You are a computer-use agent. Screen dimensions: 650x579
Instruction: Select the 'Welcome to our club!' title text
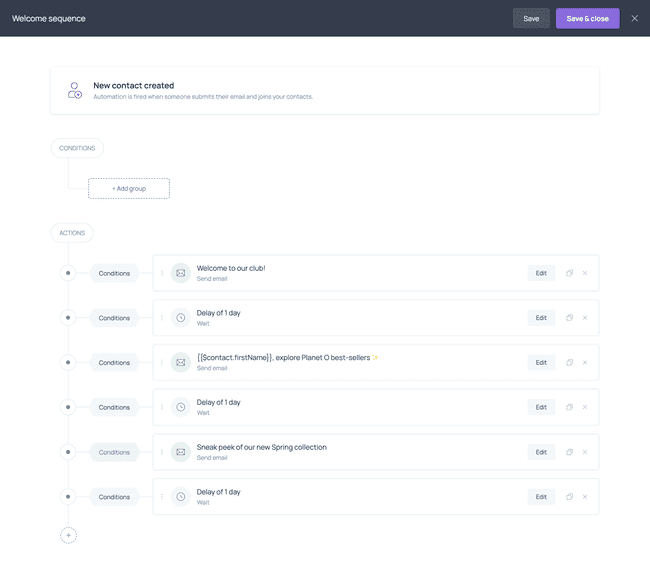click(x=231, y=268)
